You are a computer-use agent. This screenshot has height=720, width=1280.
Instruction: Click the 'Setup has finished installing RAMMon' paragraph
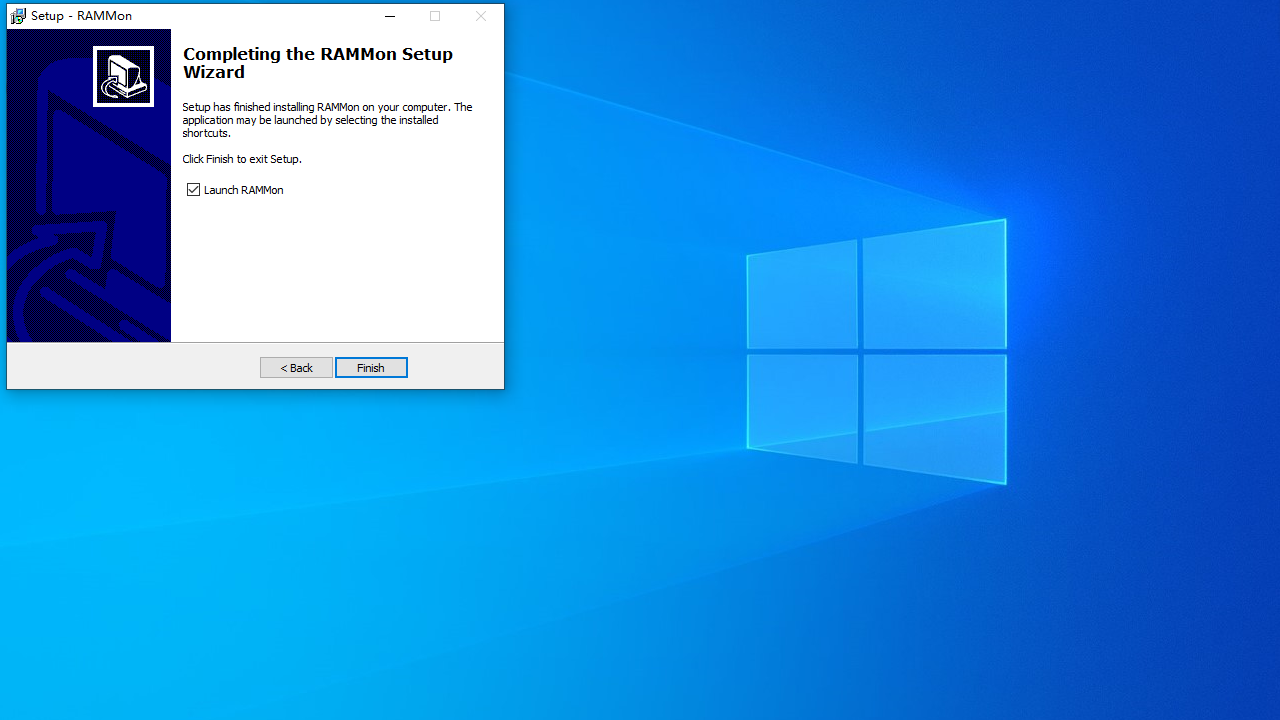pos(327,120)
